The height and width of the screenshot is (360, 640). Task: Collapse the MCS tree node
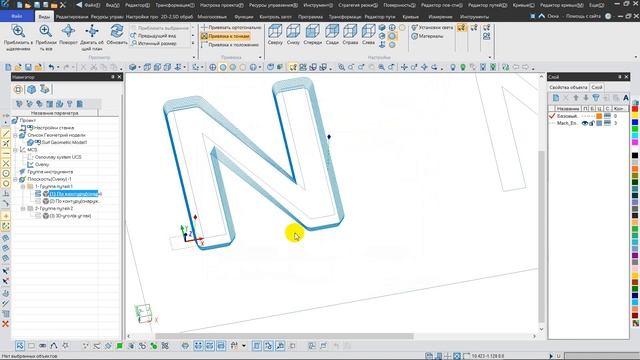coord(16,150)
